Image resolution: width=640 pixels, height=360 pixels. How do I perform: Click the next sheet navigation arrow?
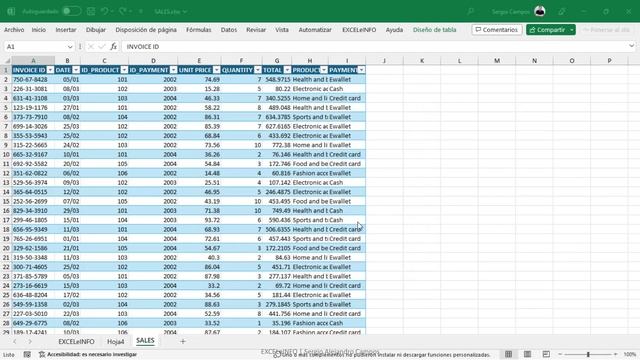click(30, 341)
